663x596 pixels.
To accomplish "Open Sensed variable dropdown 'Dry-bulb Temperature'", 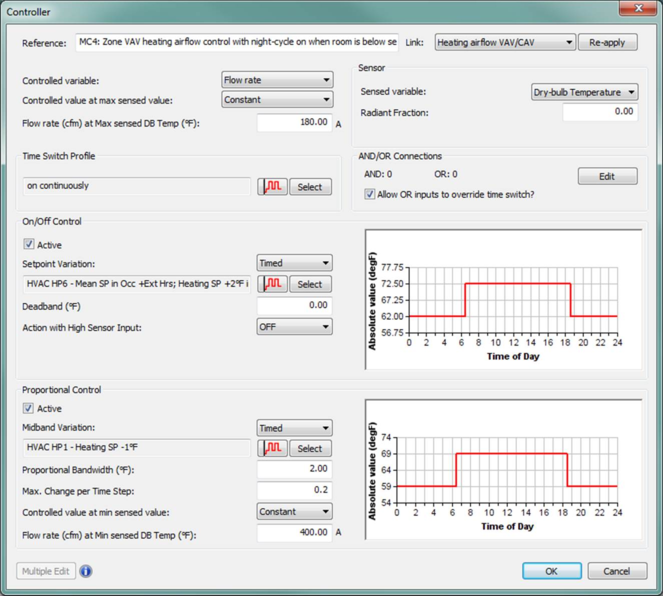I will 584,92.
